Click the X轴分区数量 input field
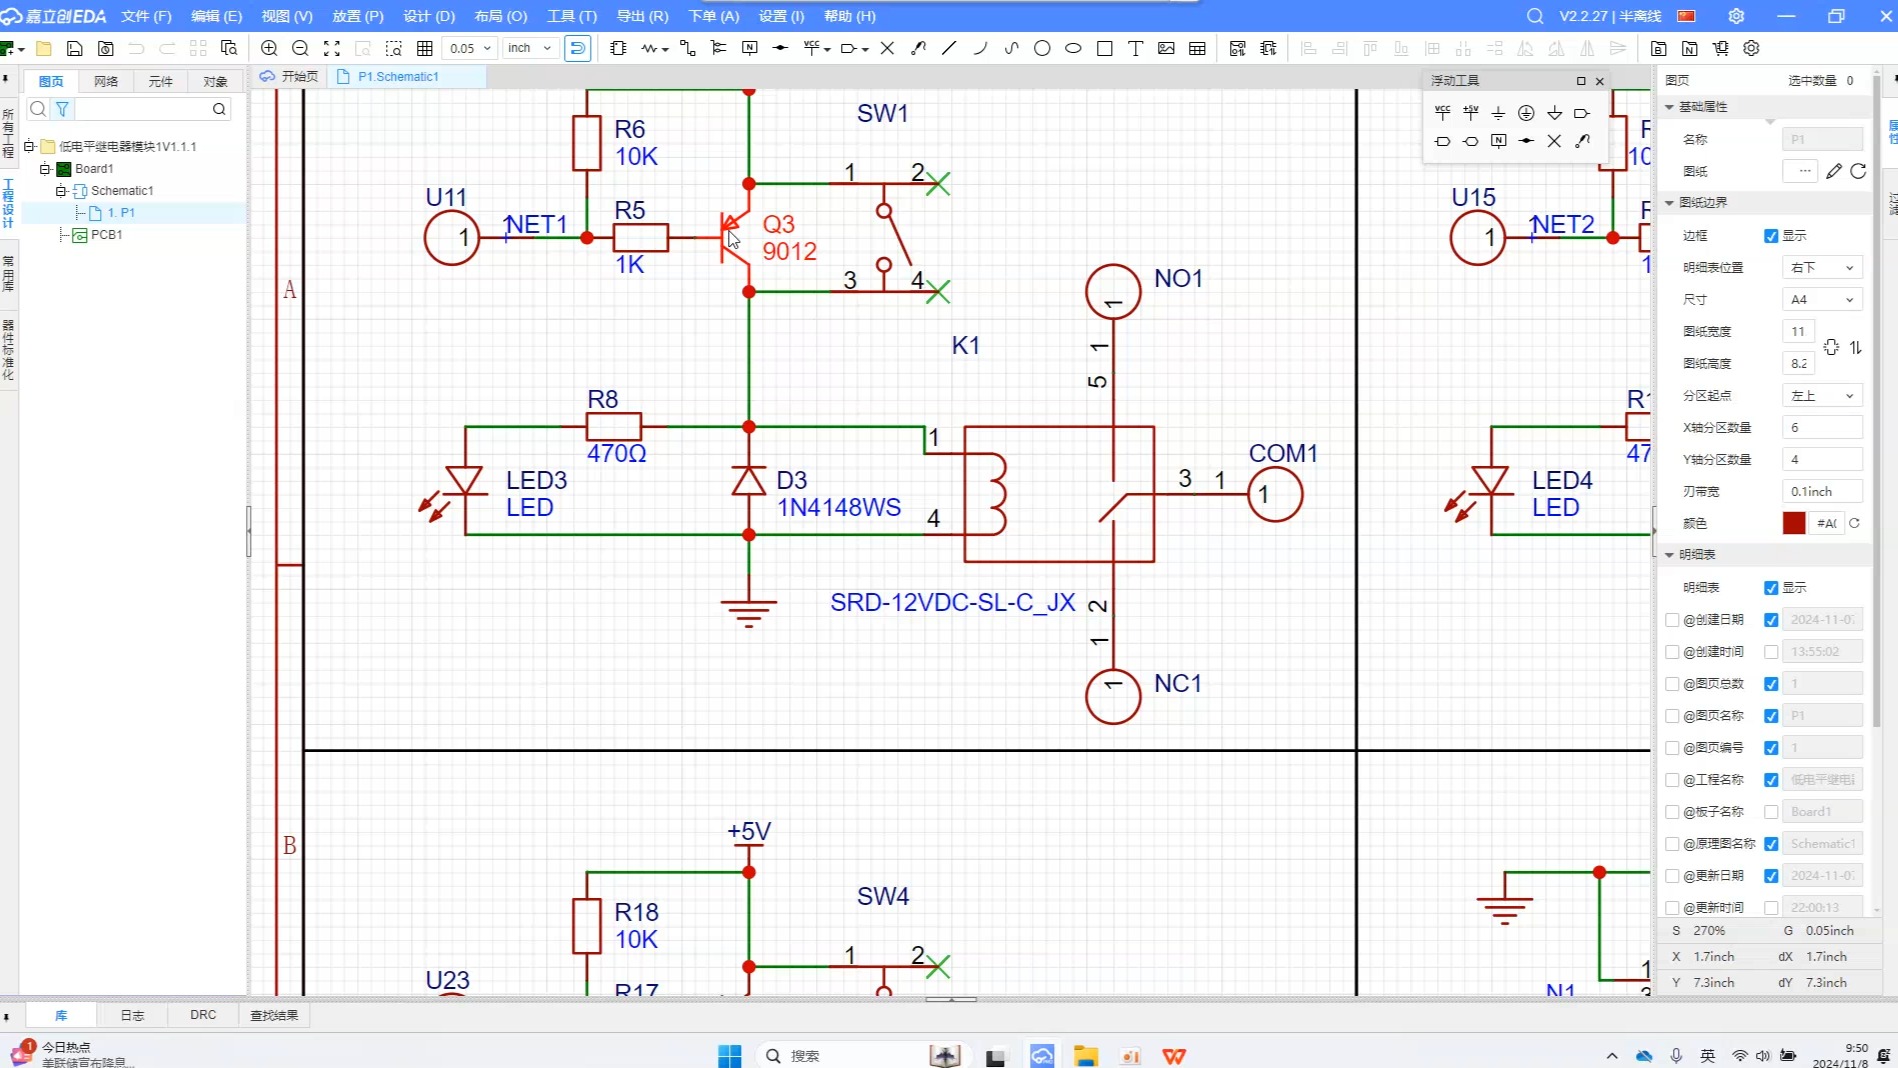Image resolution: width=1898 pixels, height=1068 pixels. pos(1822,427)
